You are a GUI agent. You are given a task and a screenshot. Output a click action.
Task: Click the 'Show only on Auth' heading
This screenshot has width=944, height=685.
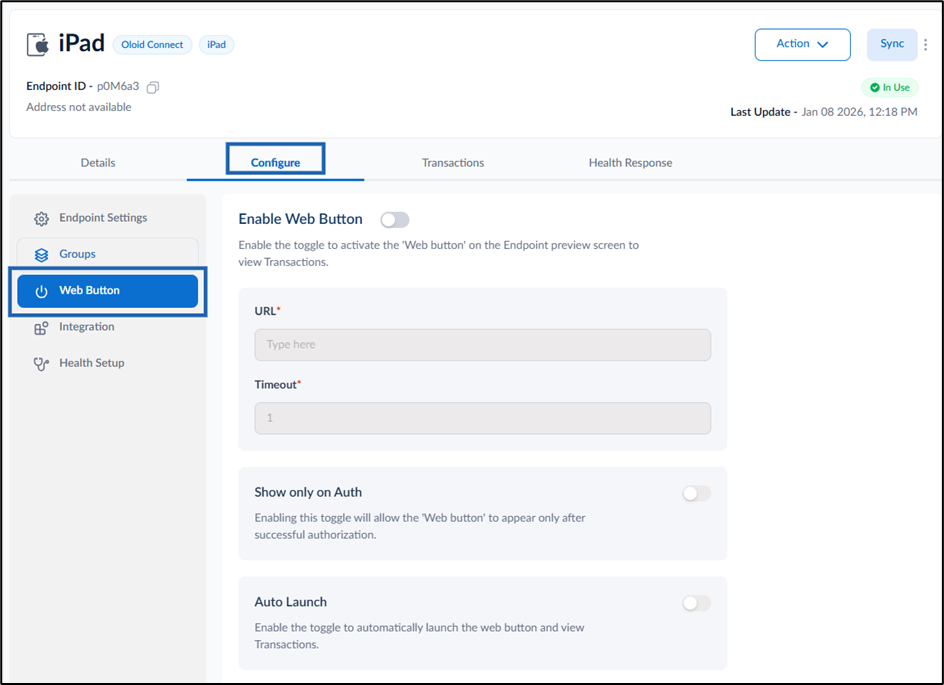pyautogui.click(x=308, y=492)
